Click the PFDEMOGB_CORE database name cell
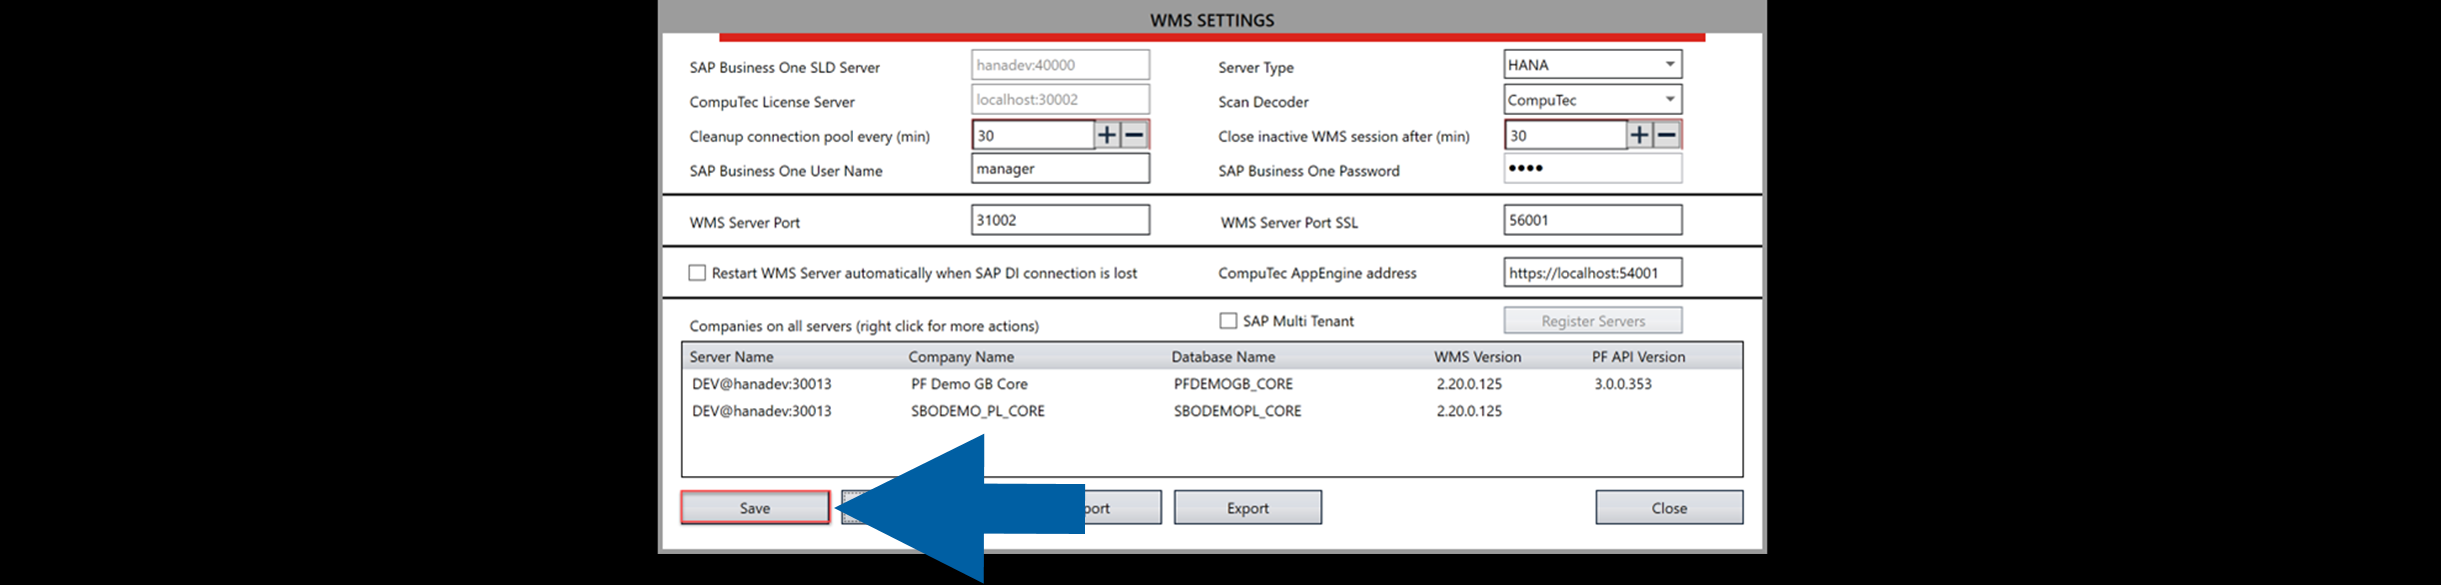Viewport: 2441px width, 585px height. (1233, 384)
